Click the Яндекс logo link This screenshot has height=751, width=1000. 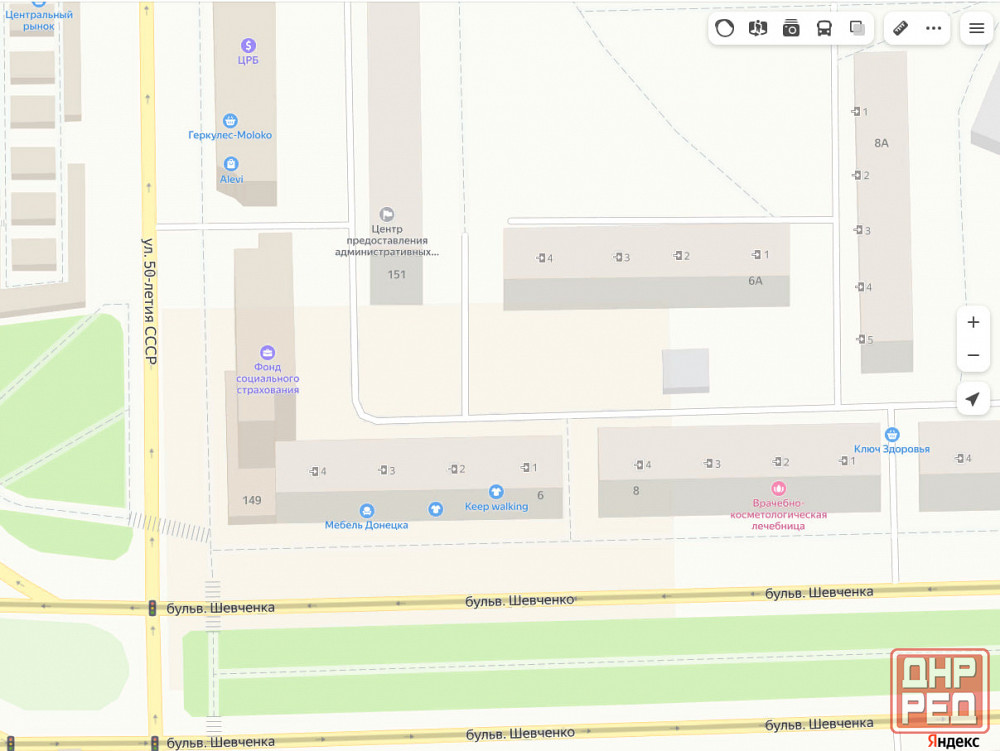click(x=952, y=741)
